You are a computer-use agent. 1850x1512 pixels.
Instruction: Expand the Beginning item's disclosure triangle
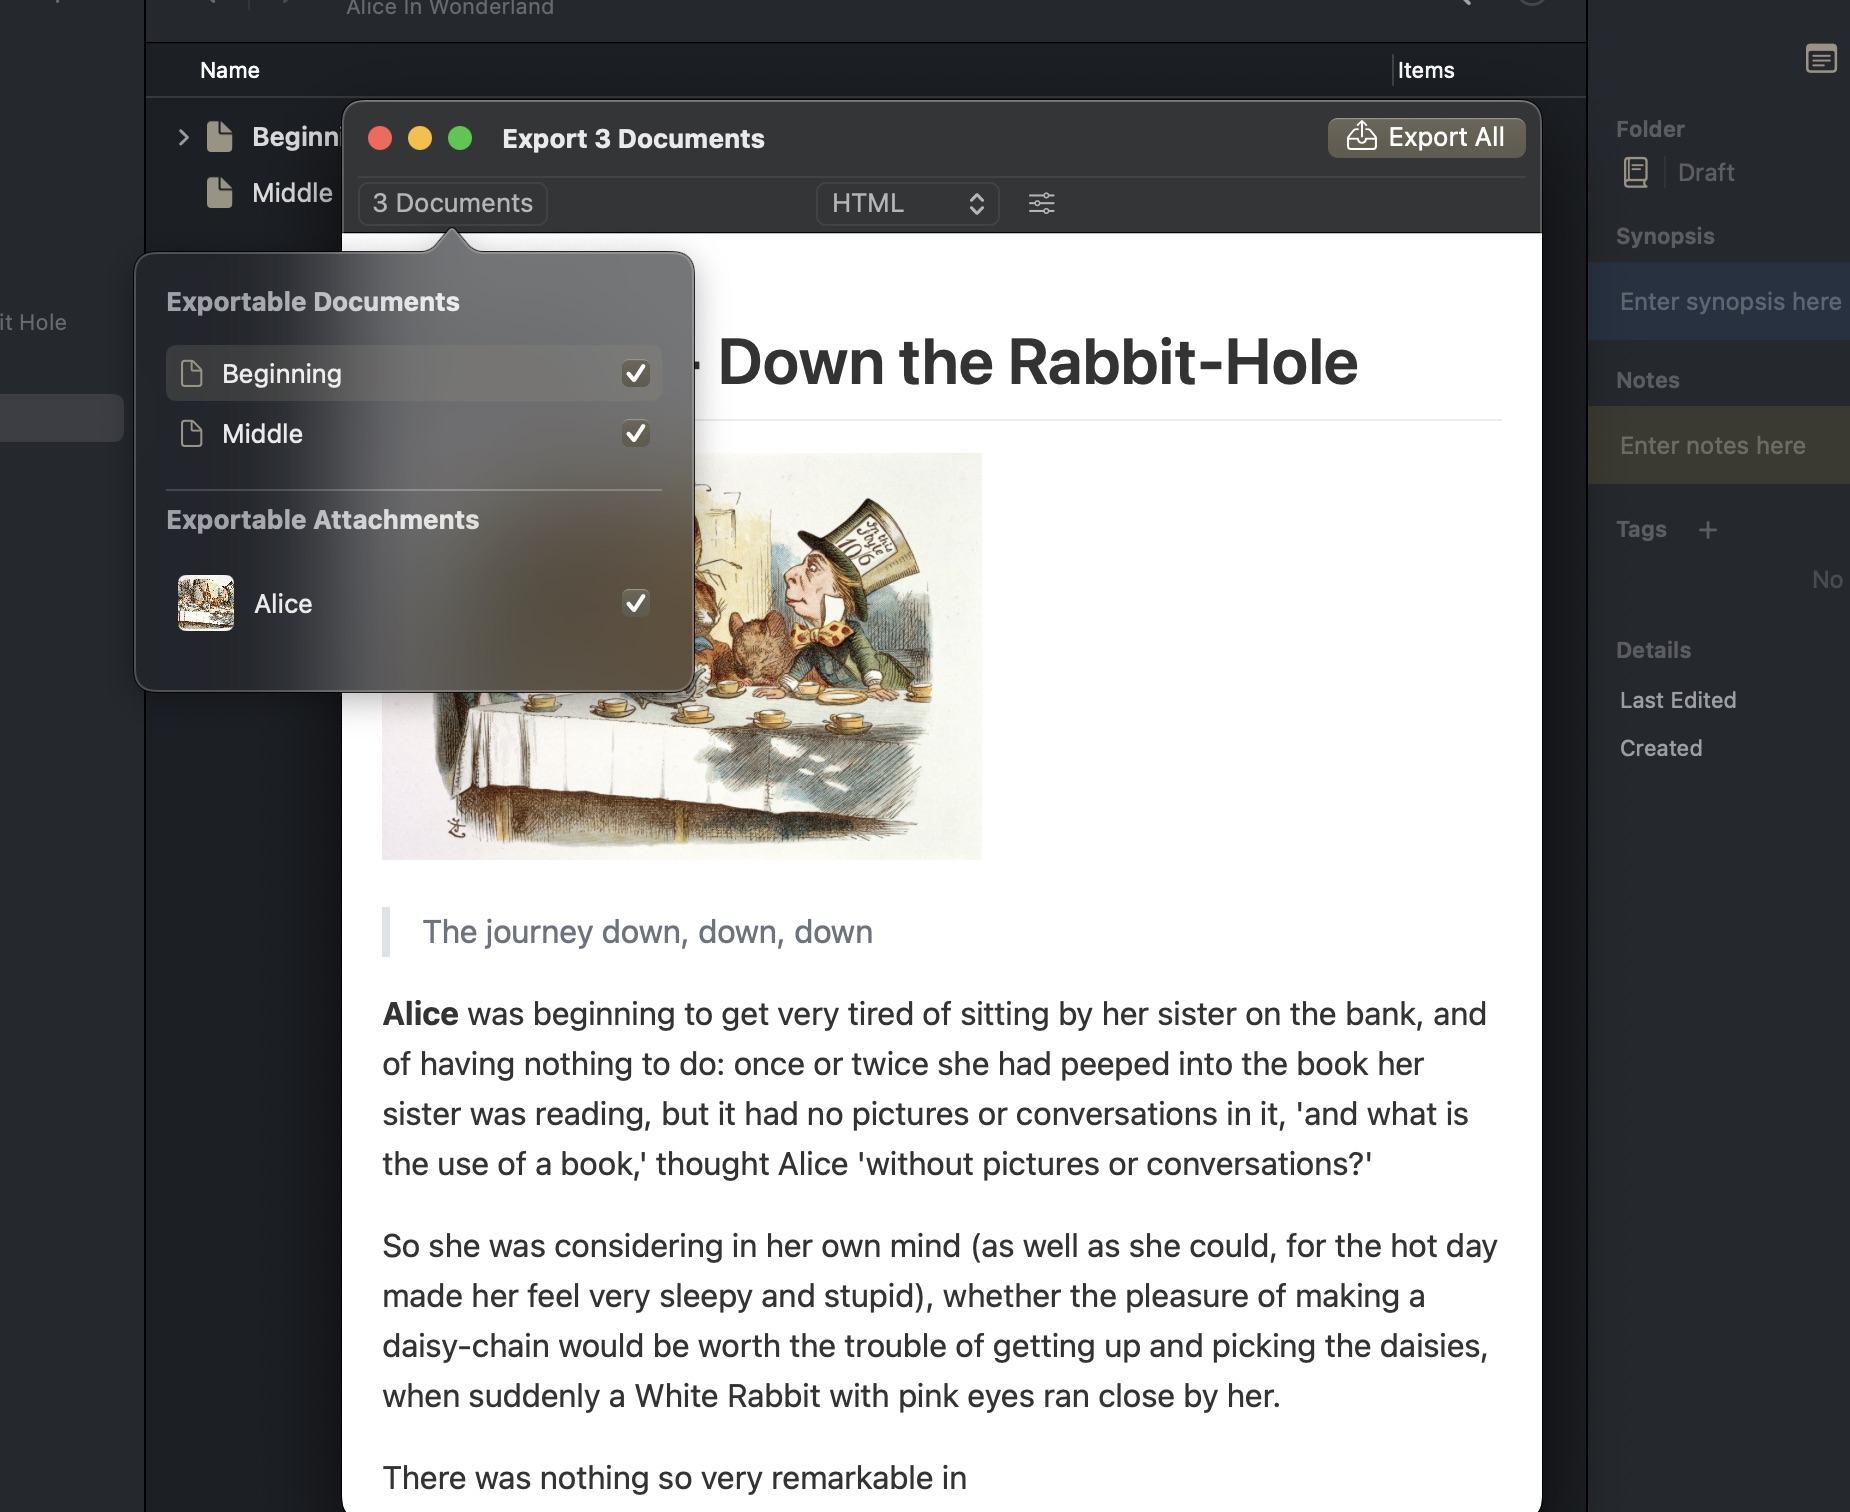tap(183, 136)
